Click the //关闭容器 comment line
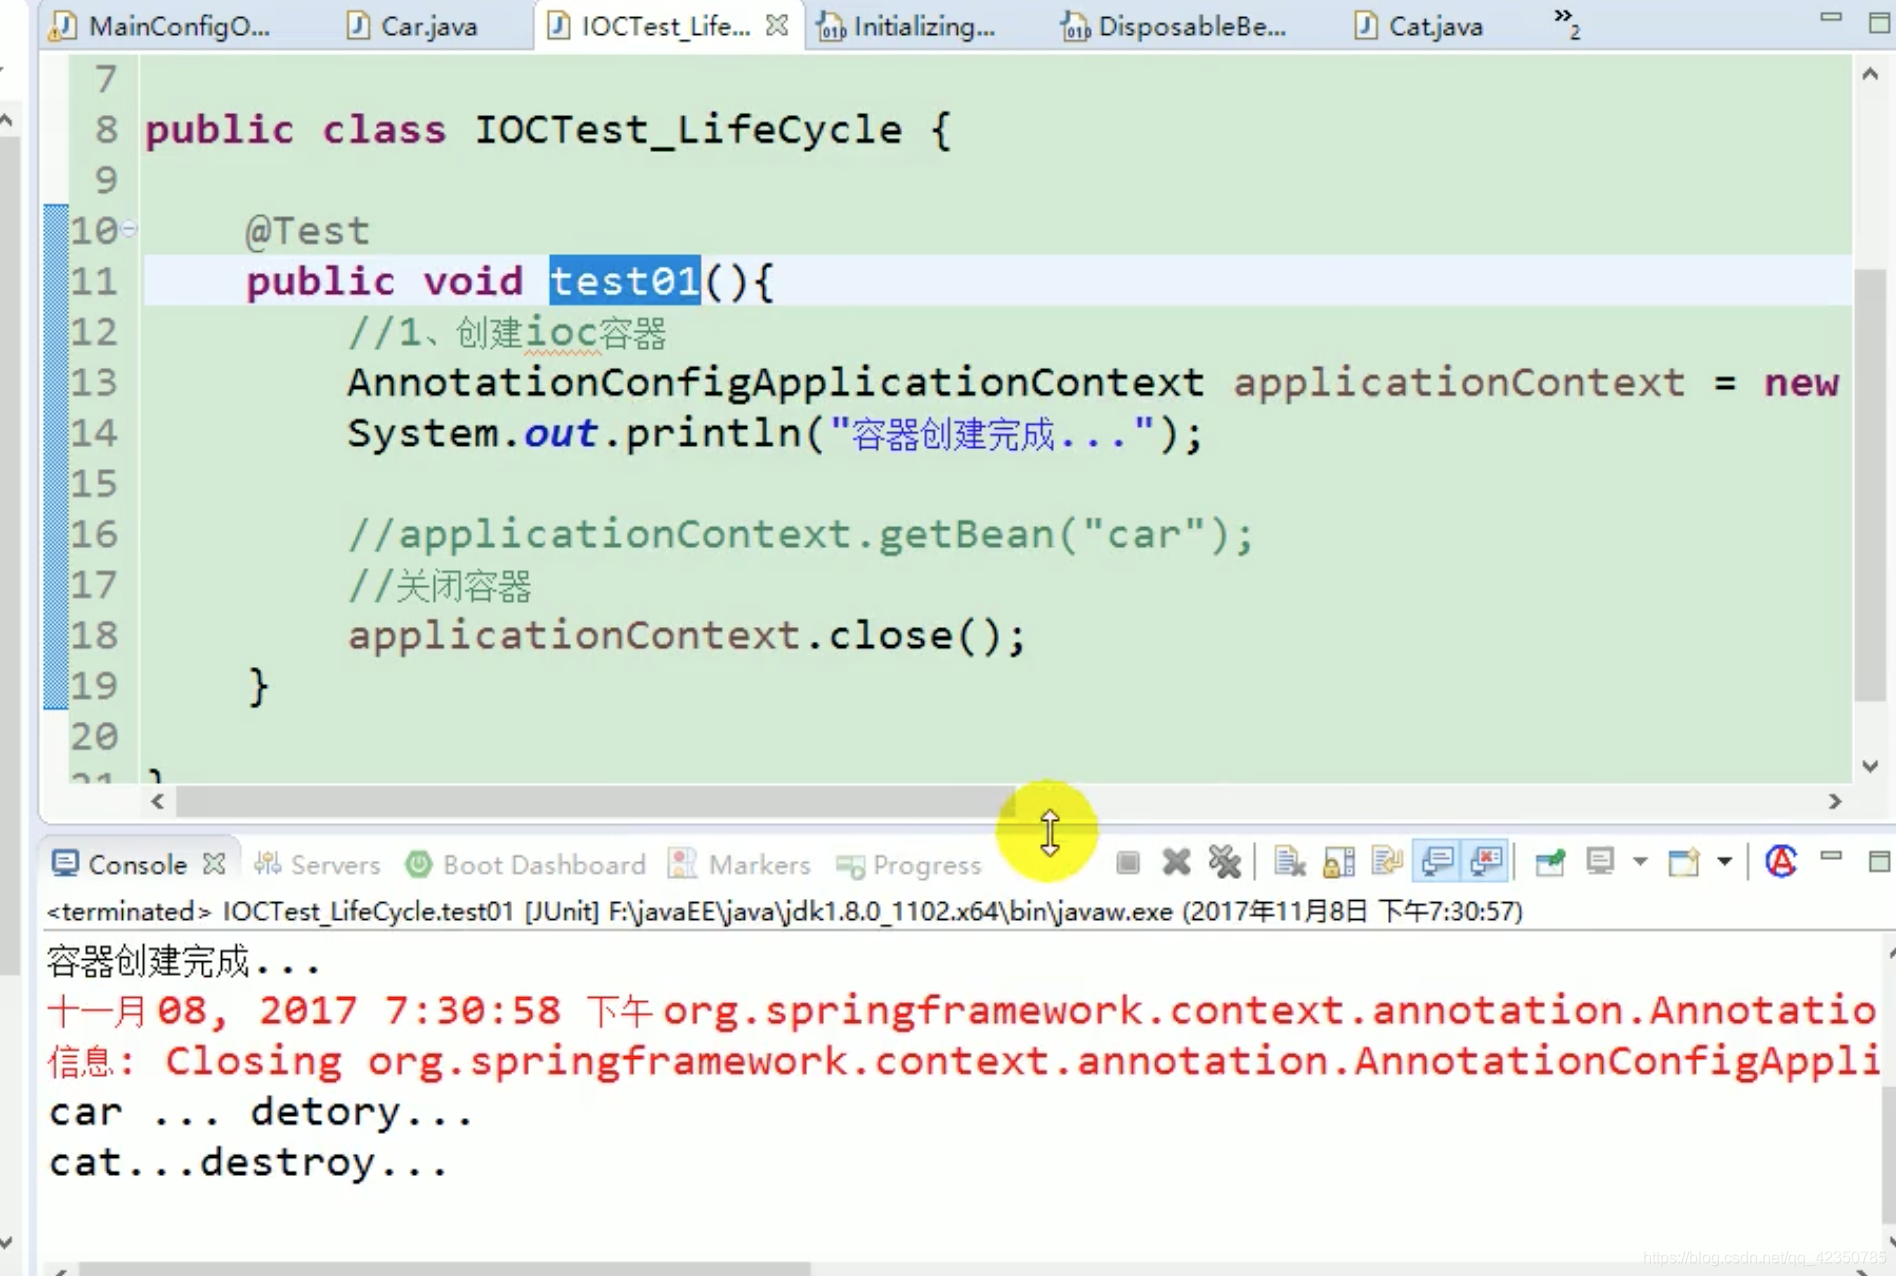Image resolution: width=1896 pixels, height=1276 pixels. [439, 586]
